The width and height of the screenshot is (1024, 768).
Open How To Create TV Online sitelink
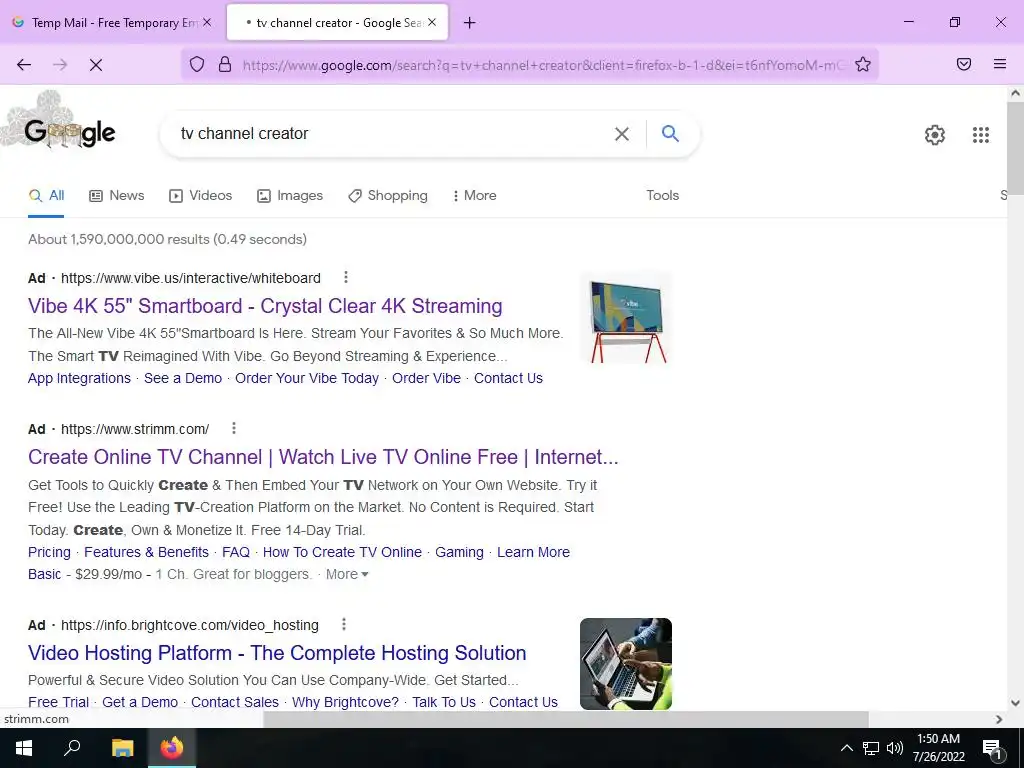tap(342, 552)
